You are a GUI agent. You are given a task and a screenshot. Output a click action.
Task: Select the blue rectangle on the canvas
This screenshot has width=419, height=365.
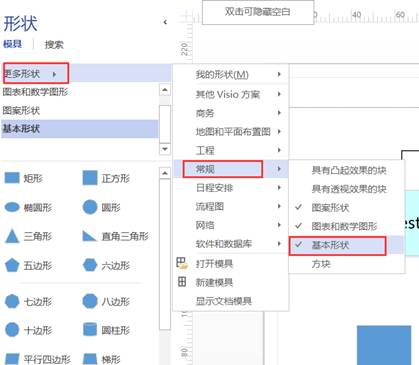[x=384, y=345]
